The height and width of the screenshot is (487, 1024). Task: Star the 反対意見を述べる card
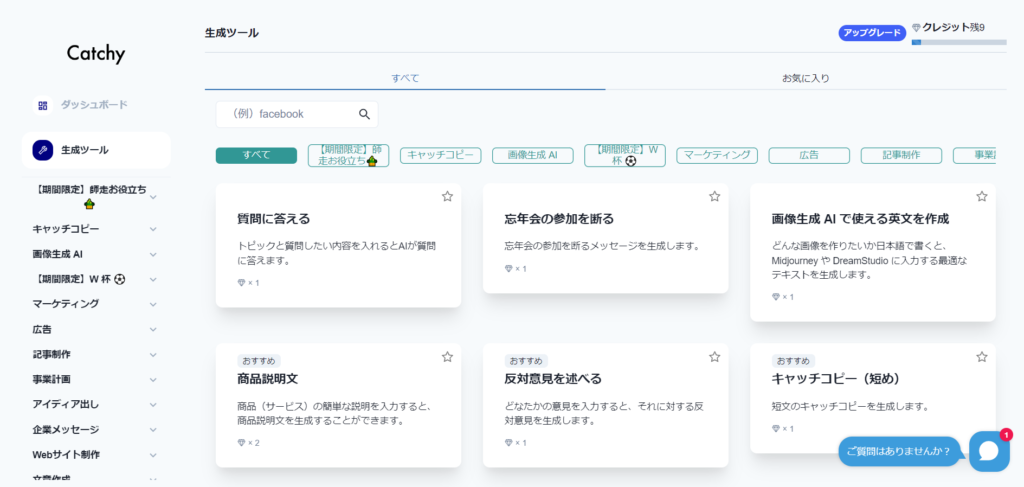click(714, 356)
